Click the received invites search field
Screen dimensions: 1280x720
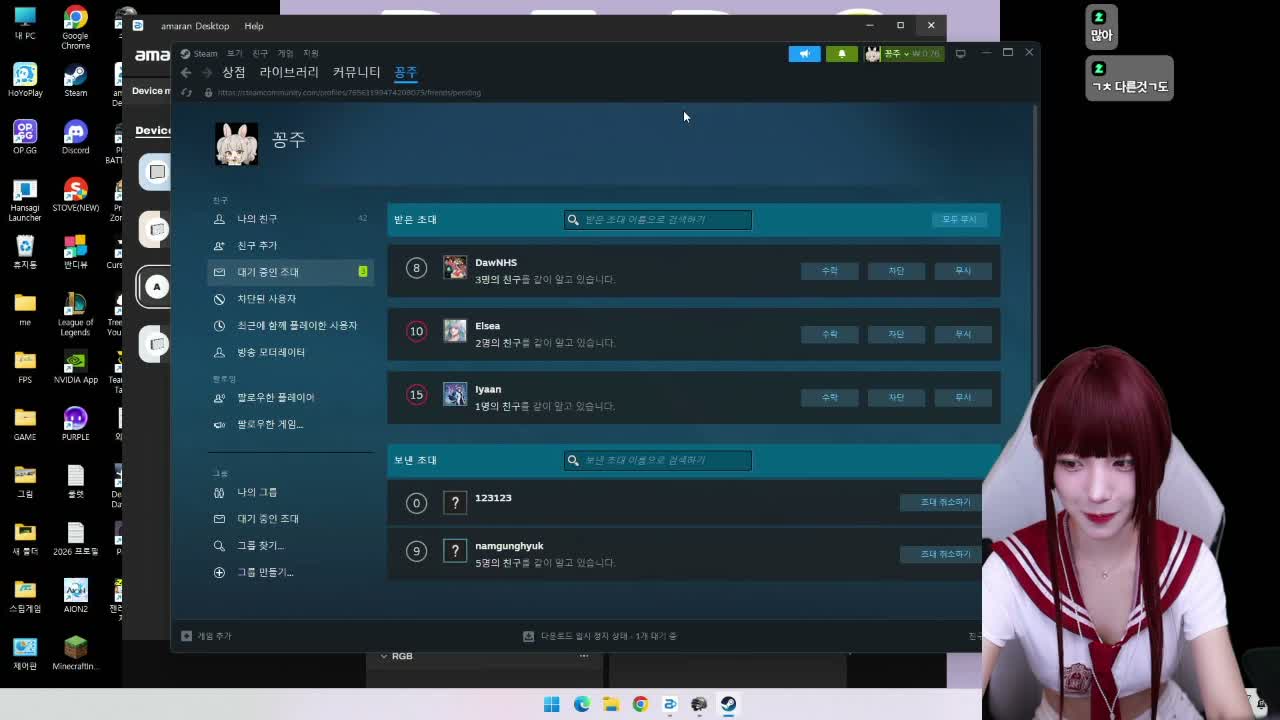click(658, 219)
